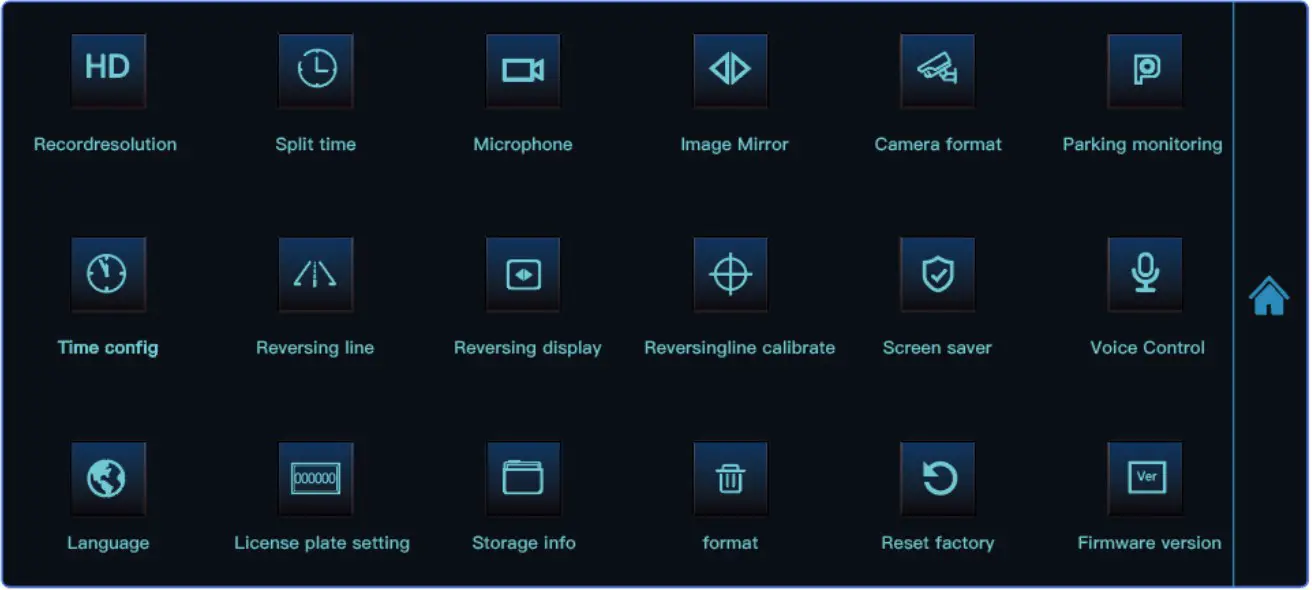Select the Split time option
1312x590 pixels.
[316, 70]
